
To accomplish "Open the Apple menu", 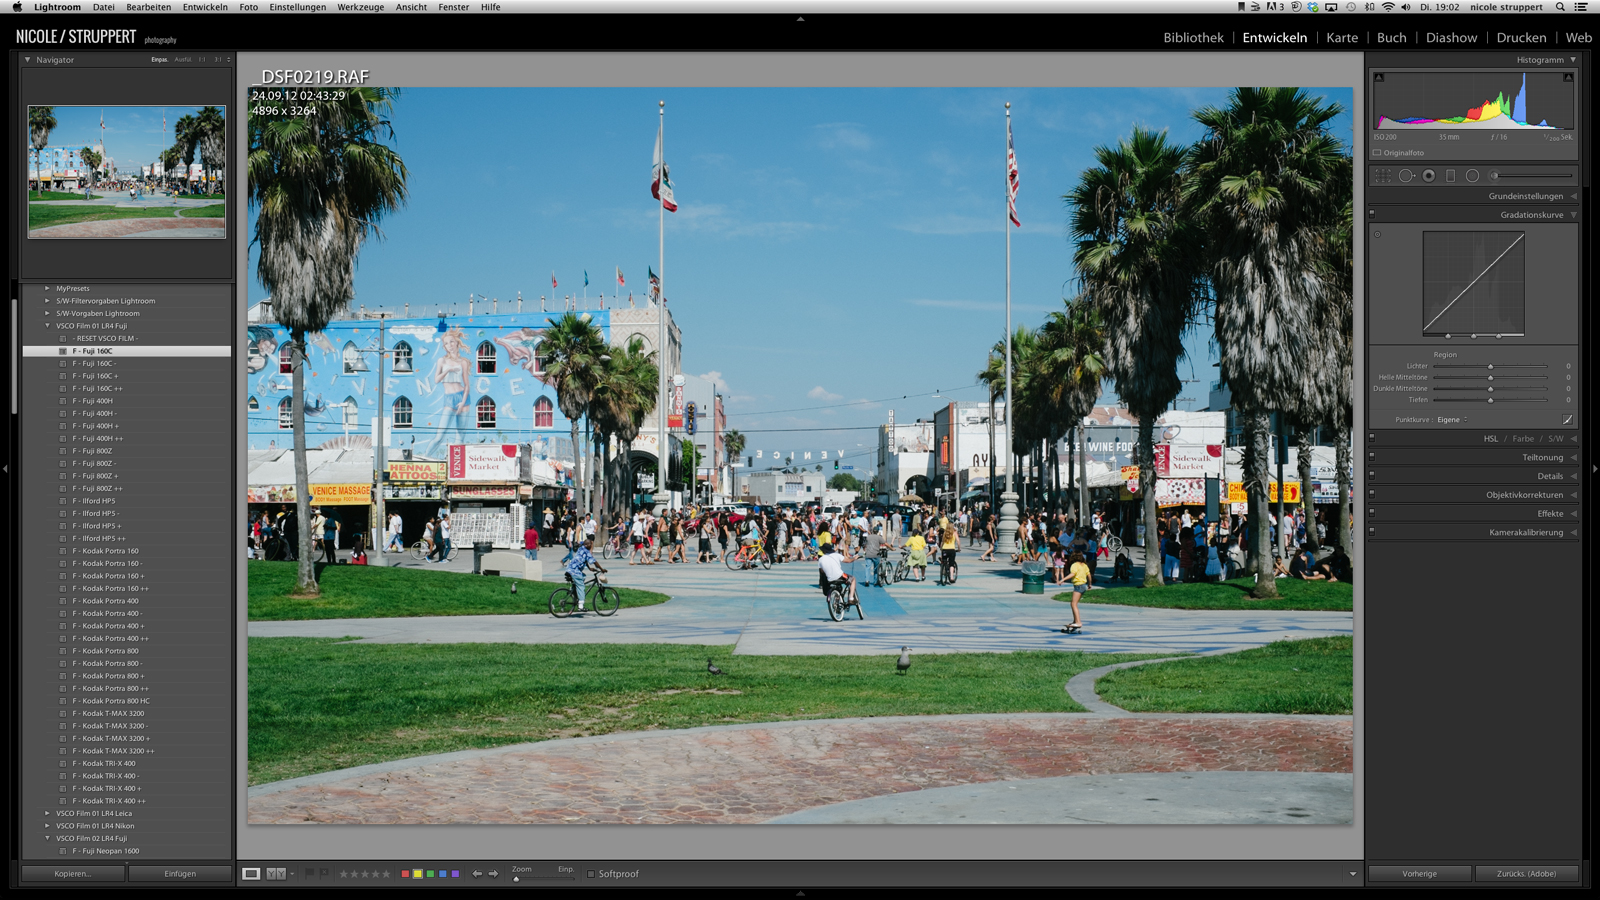I will pos(17,7).
